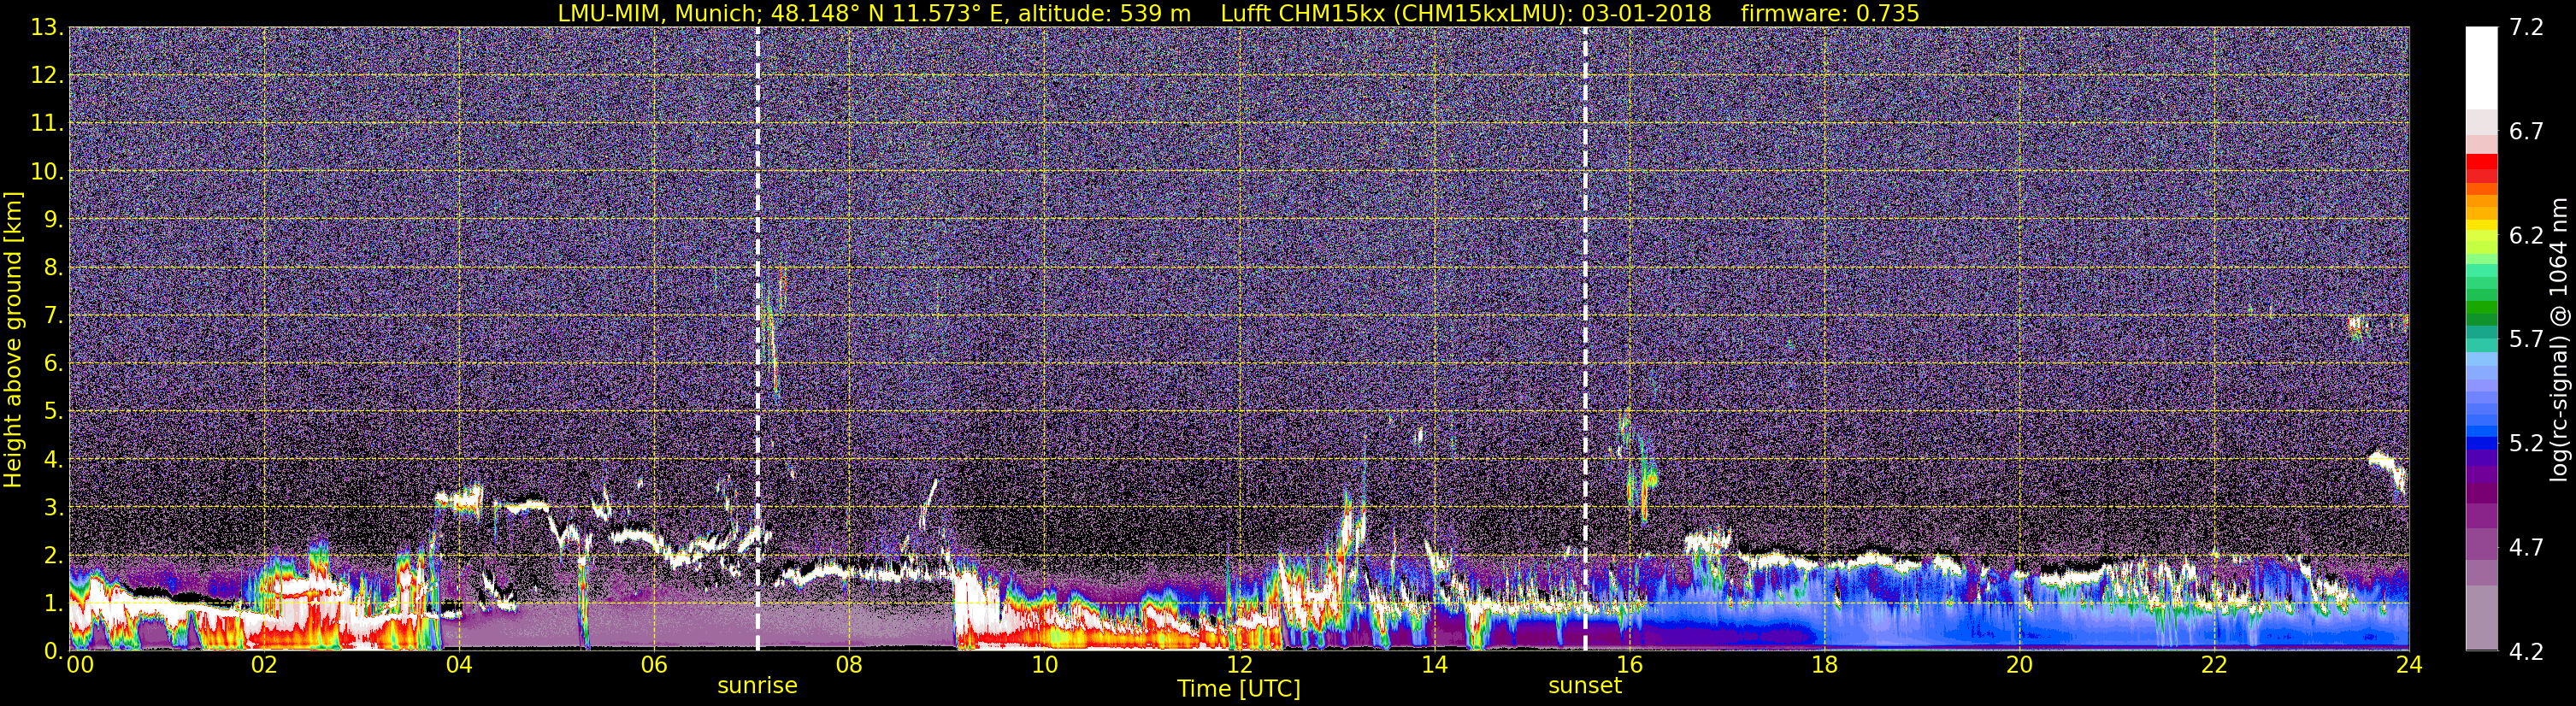Click the colorbar value 4.2

[x=2526, y=651]
